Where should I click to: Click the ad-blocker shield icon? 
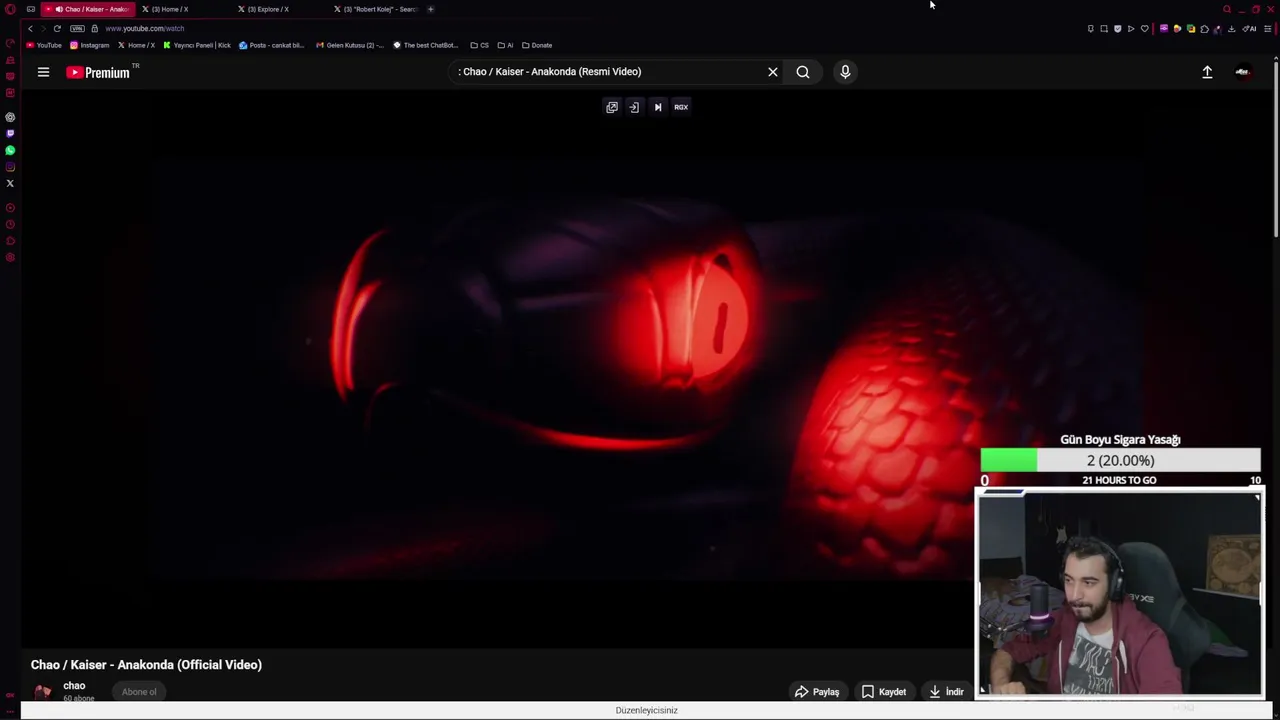pos(1118,29)
